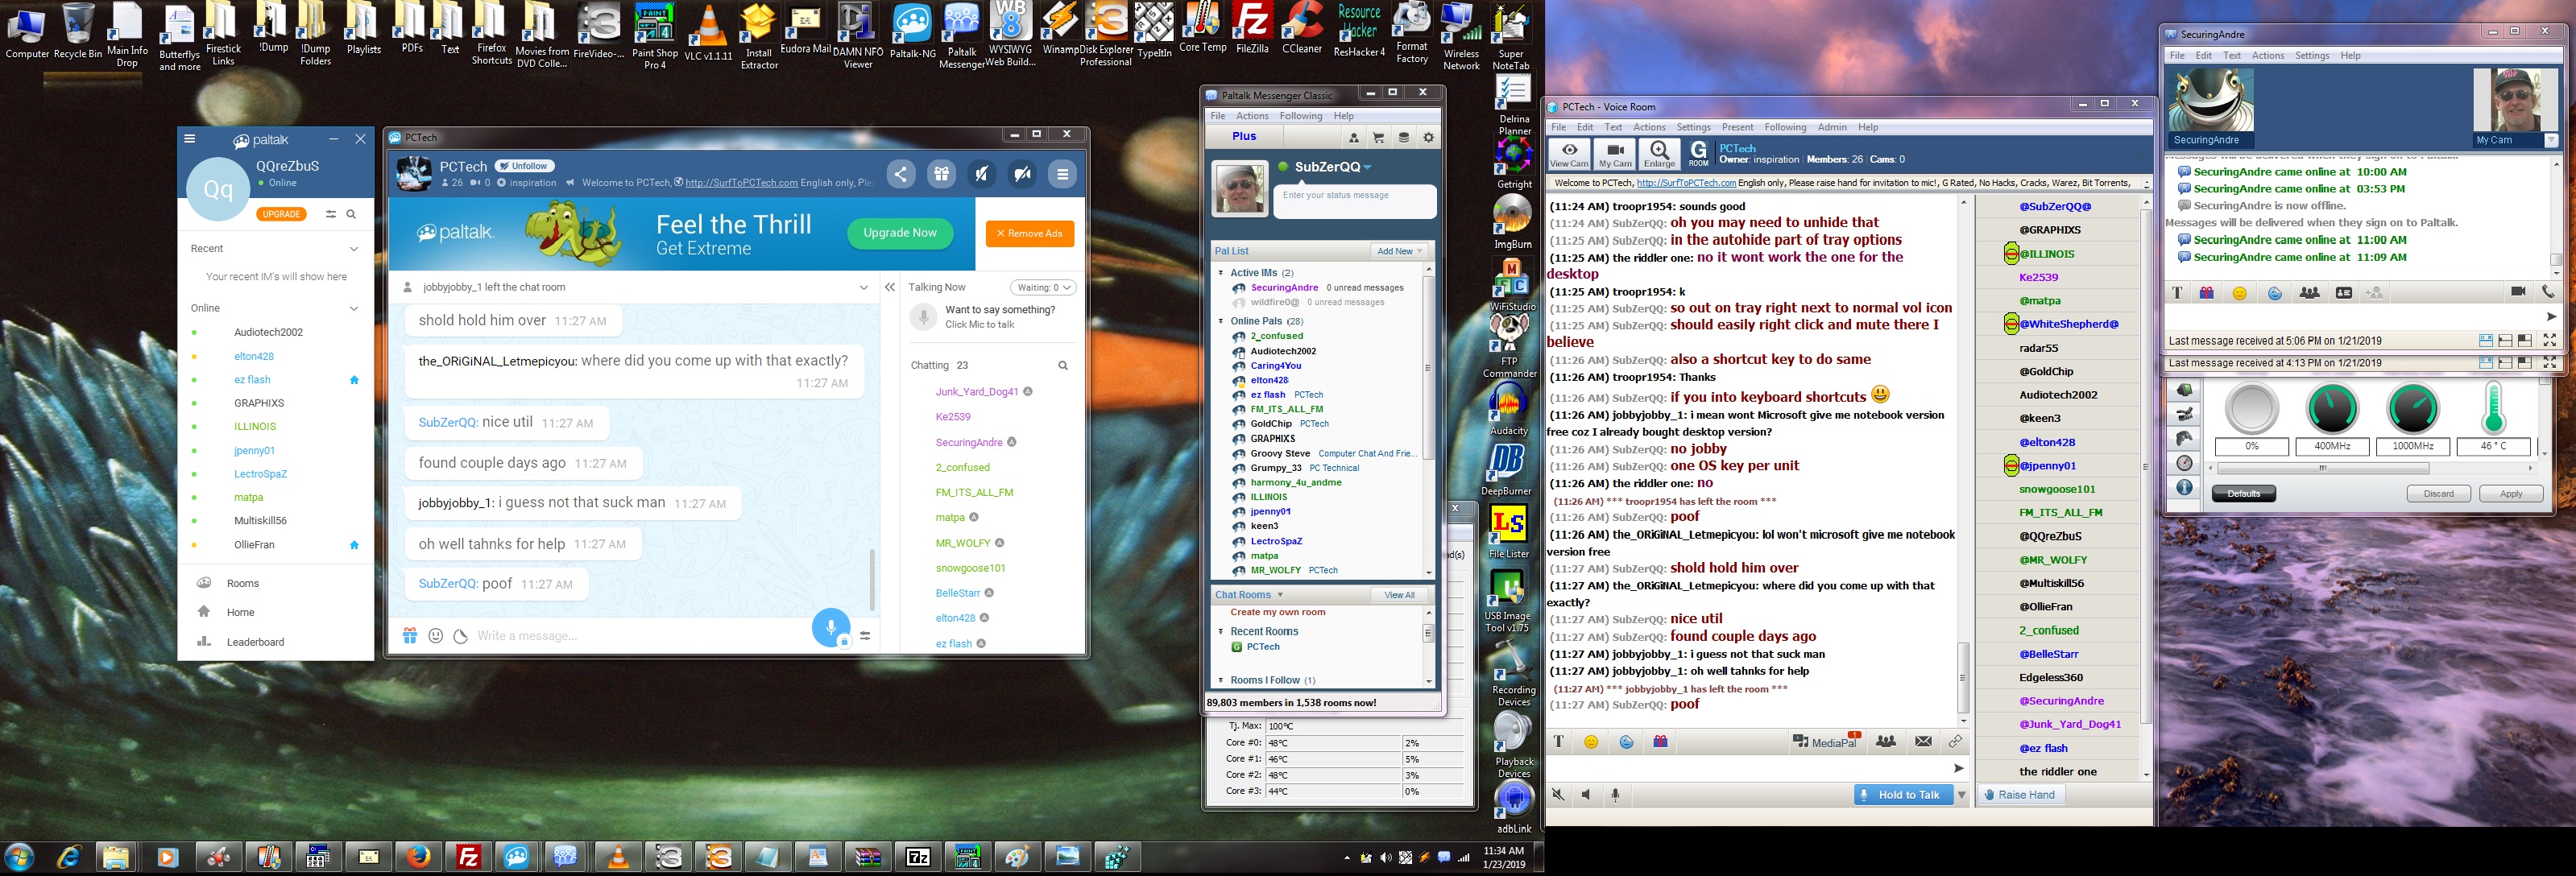Expand room notification chevron by jobbyjobby_1 message

click(x=864, y=287)
